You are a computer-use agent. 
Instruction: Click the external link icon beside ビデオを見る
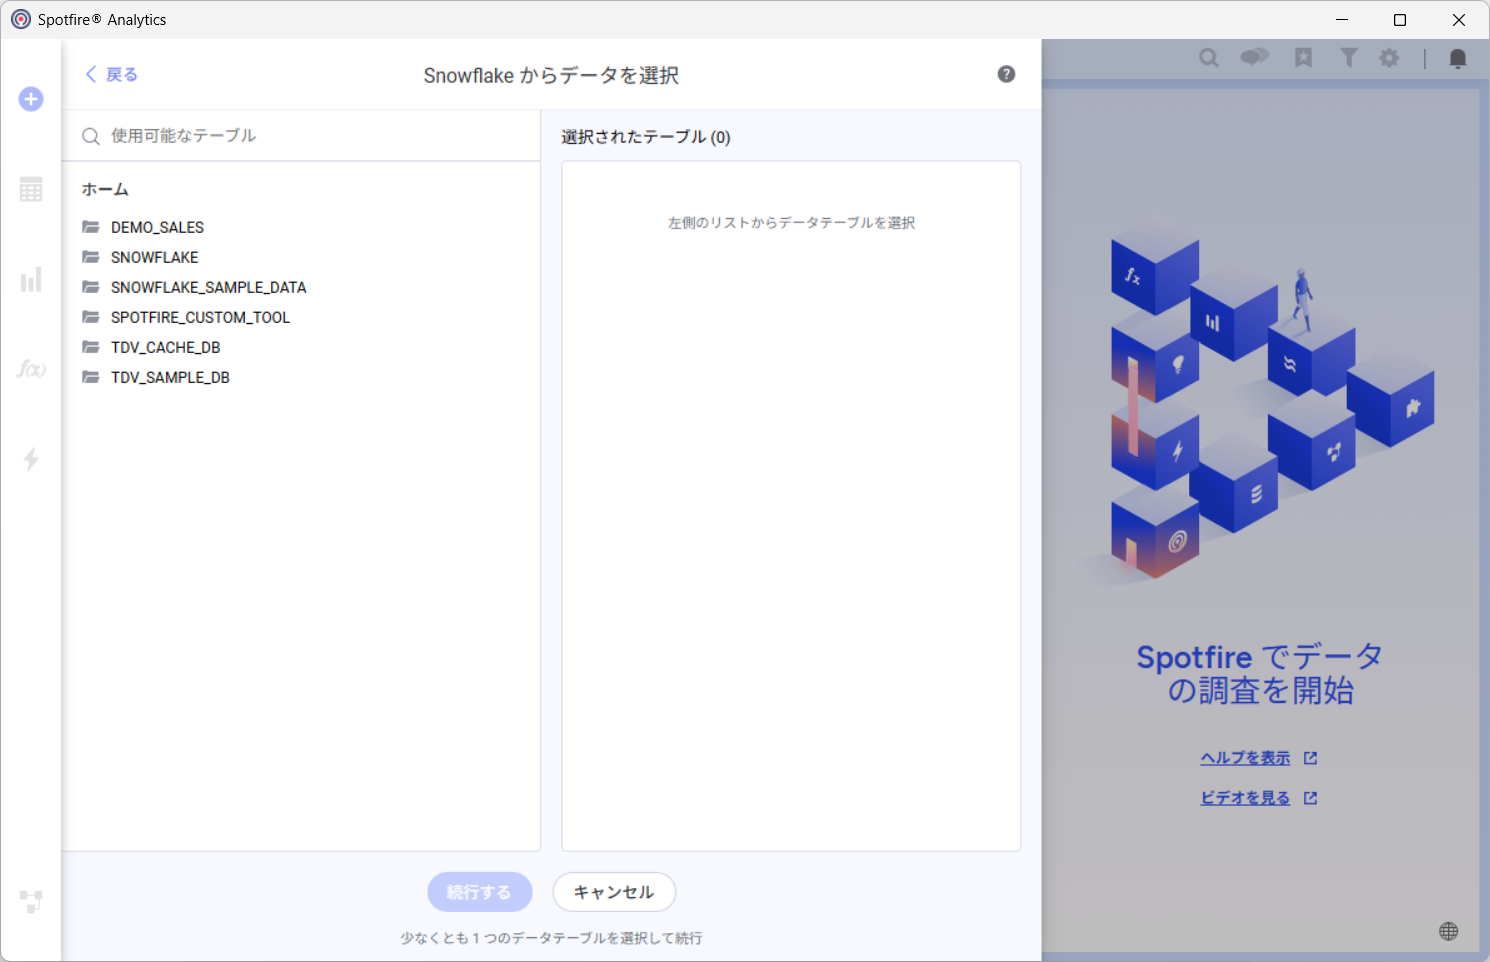pos(1311,798)
